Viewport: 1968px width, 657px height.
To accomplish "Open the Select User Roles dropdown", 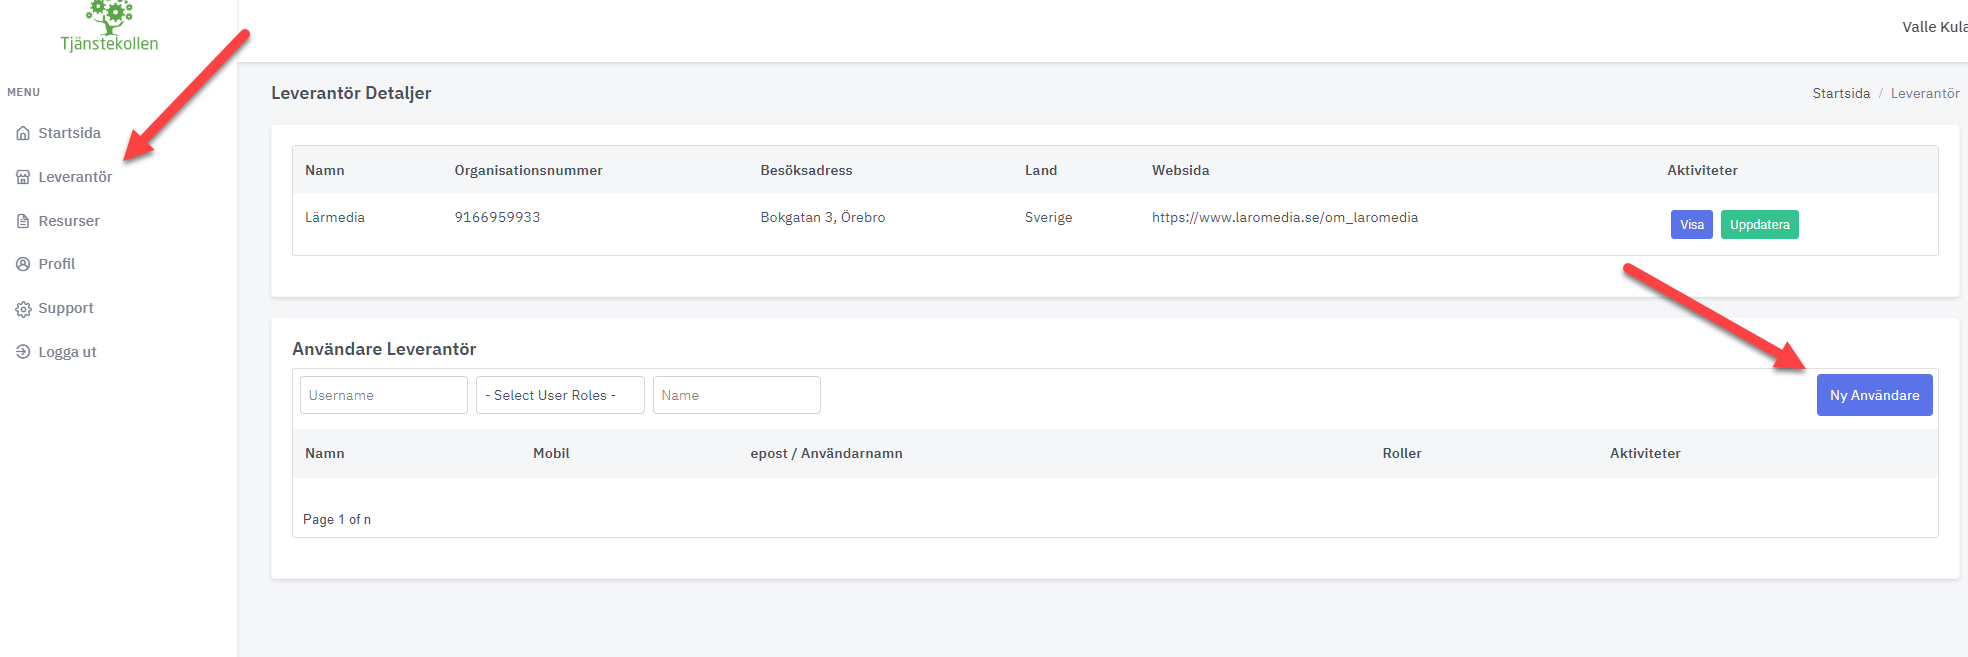I will [560, 395].
